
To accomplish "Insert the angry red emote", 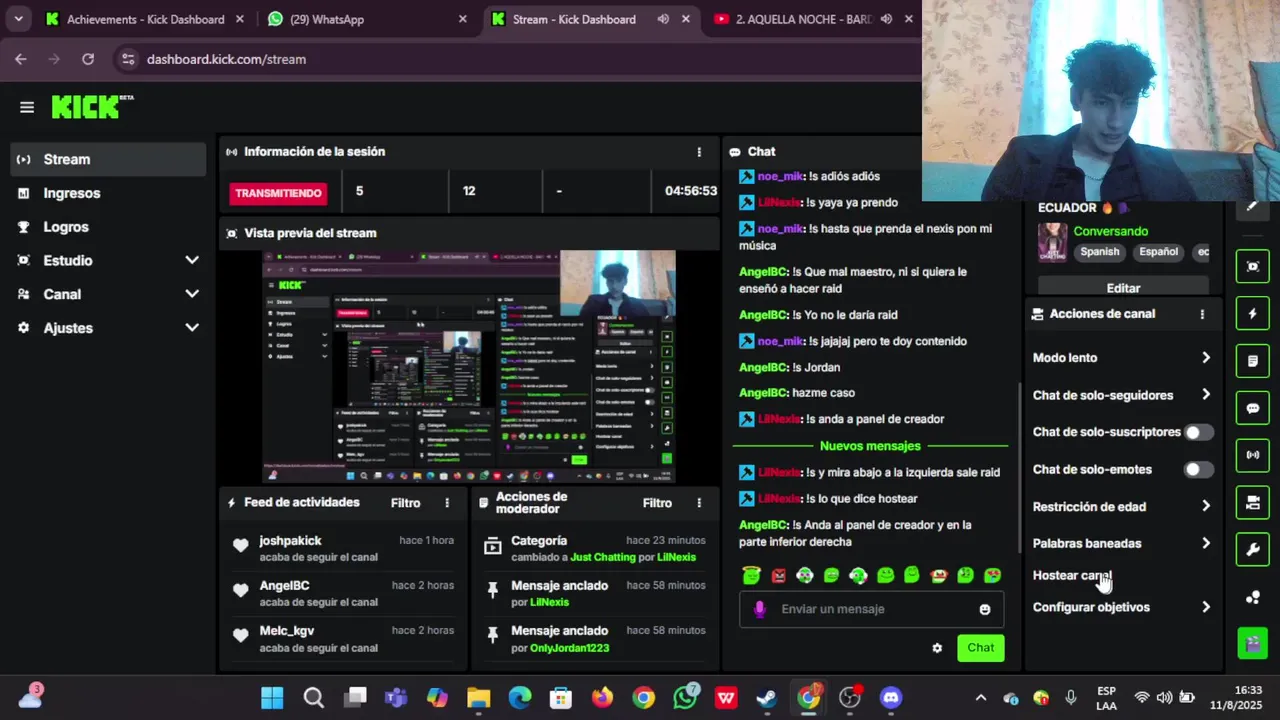I will click(779, 575).
